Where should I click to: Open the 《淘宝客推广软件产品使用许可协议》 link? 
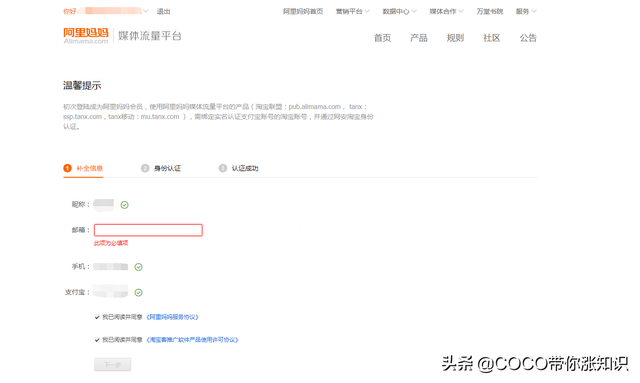point(192,340)
